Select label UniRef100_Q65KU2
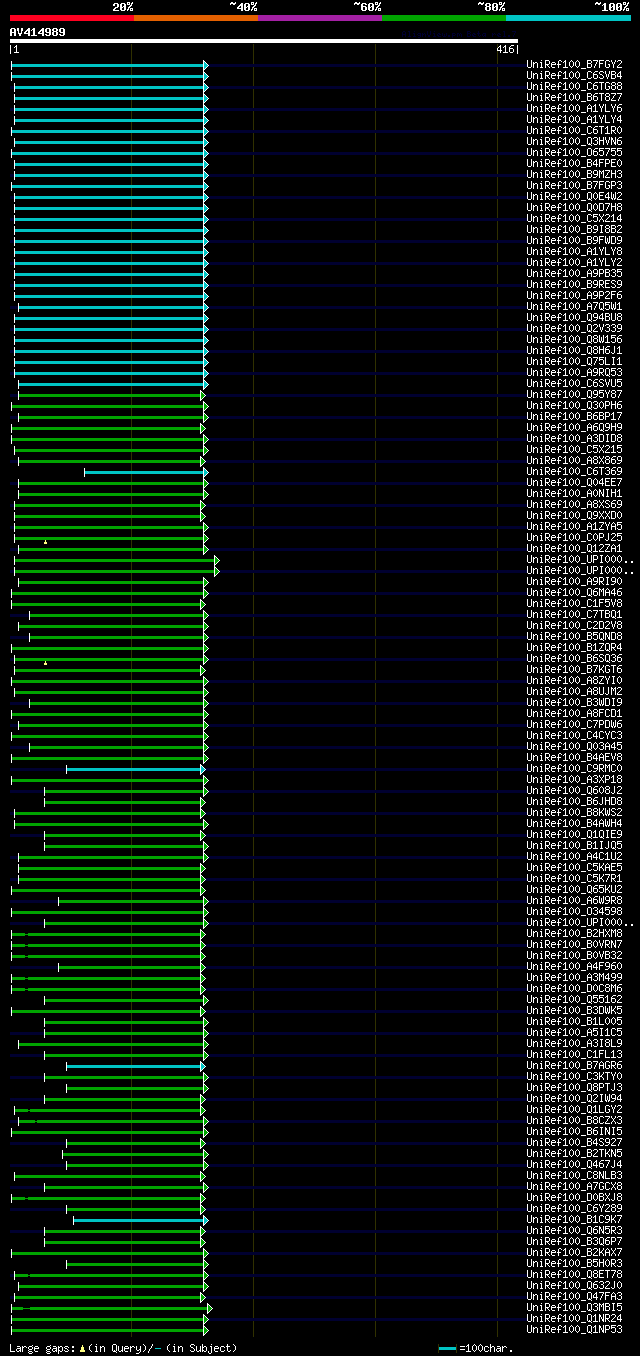The image size is (640, 1356). [574, 890]
